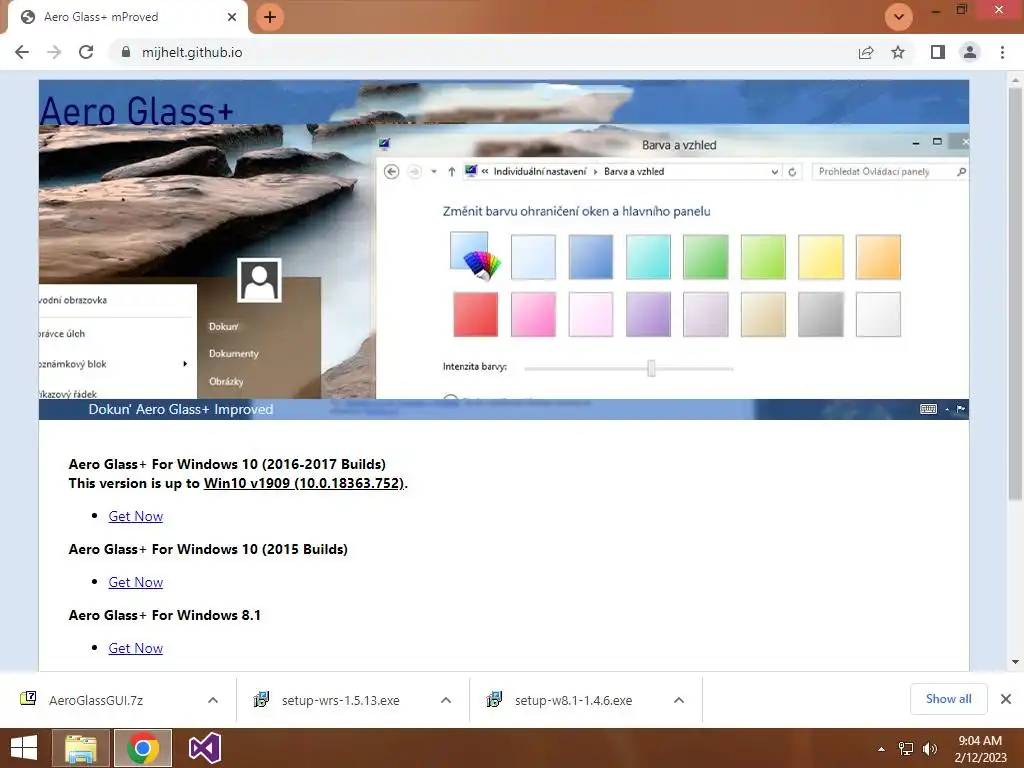
Task: Select the Aero Glass+ mProved tab
Action: 127,17
